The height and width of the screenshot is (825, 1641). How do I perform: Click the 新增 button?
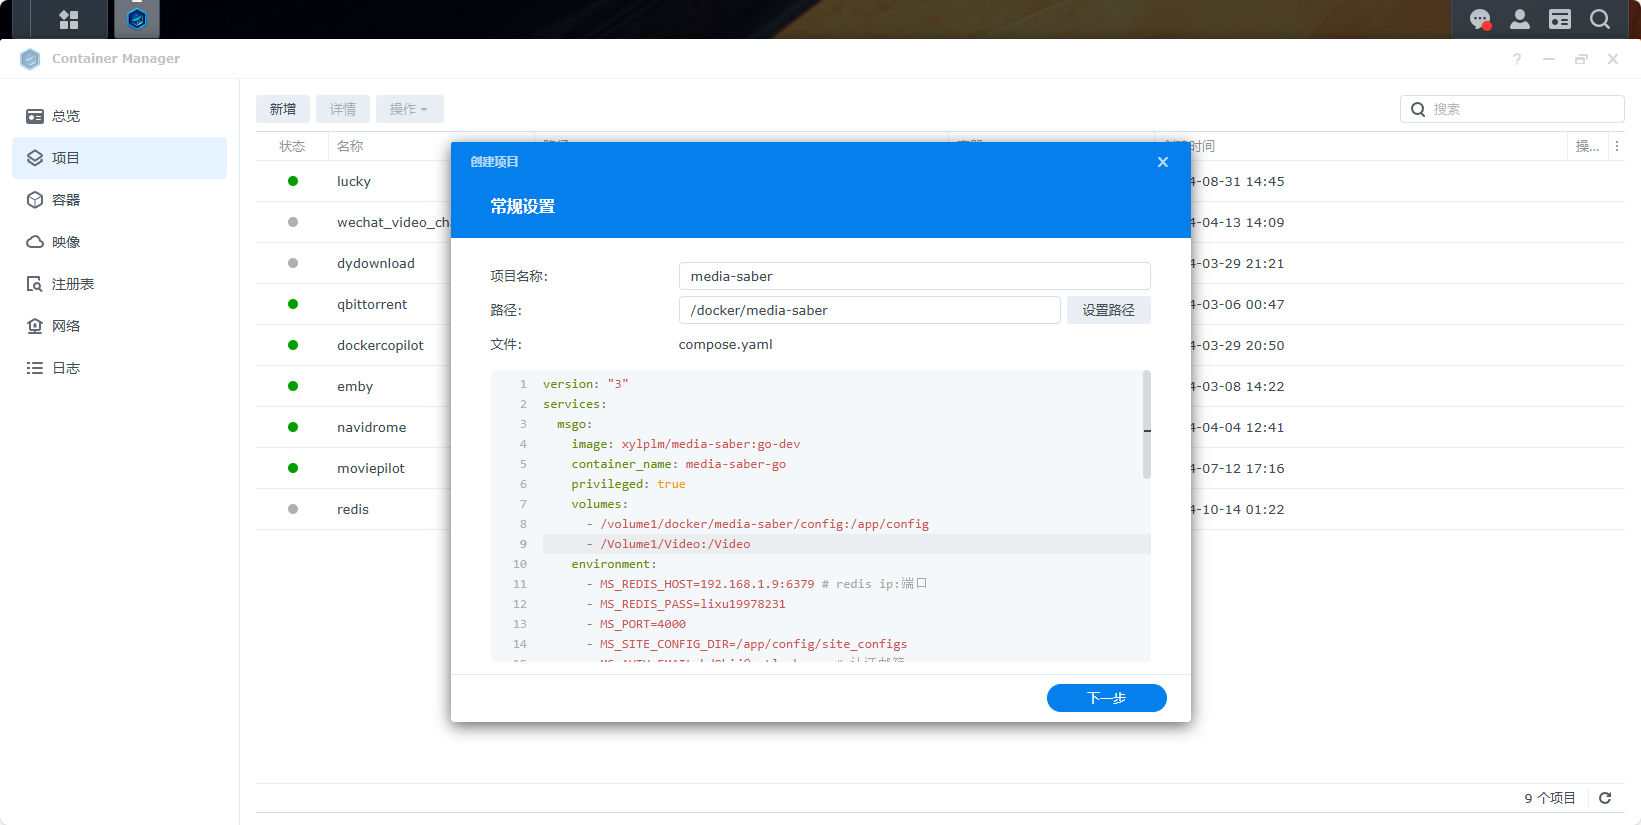pos(283,109)
